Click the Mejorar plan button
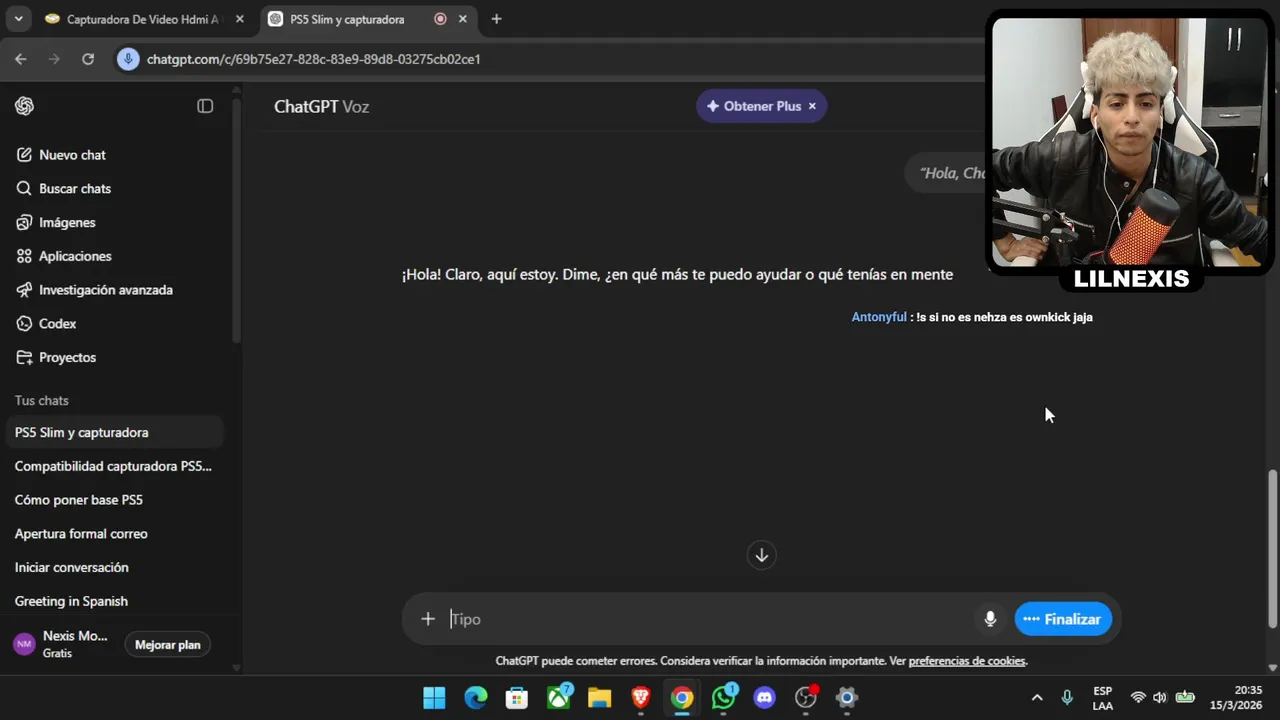The height and width of the screenshot is (720, 1280). pyautogui.click(x=168, y=645)
